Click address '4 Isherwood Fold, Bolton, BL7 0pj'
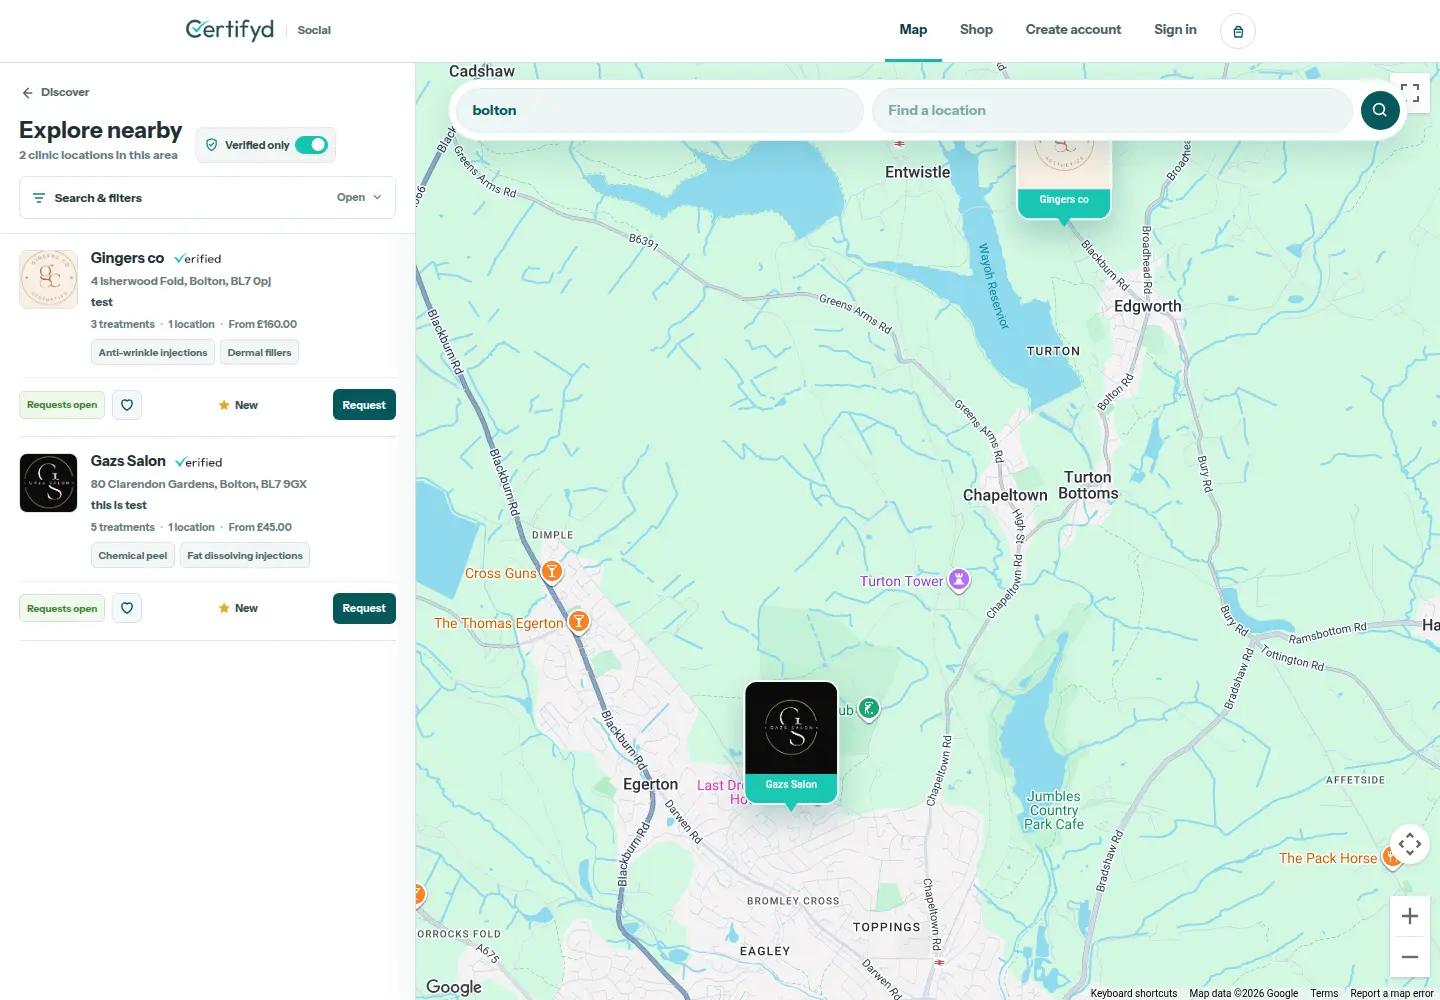 [181, 281]
